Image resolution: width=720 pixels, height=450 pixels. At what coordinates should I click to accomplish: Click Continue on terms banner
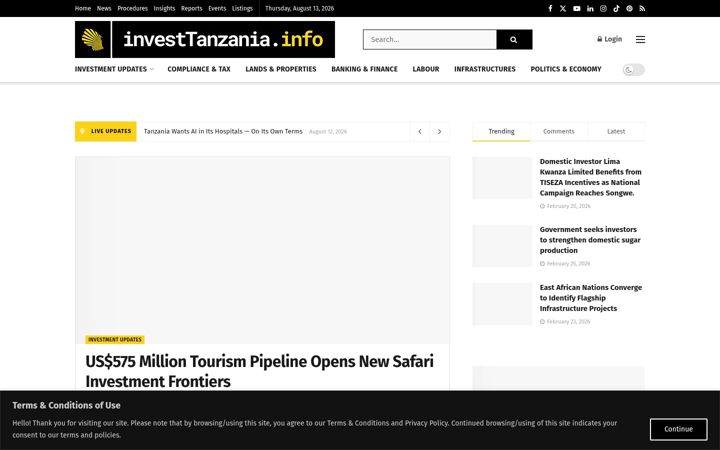678,429
